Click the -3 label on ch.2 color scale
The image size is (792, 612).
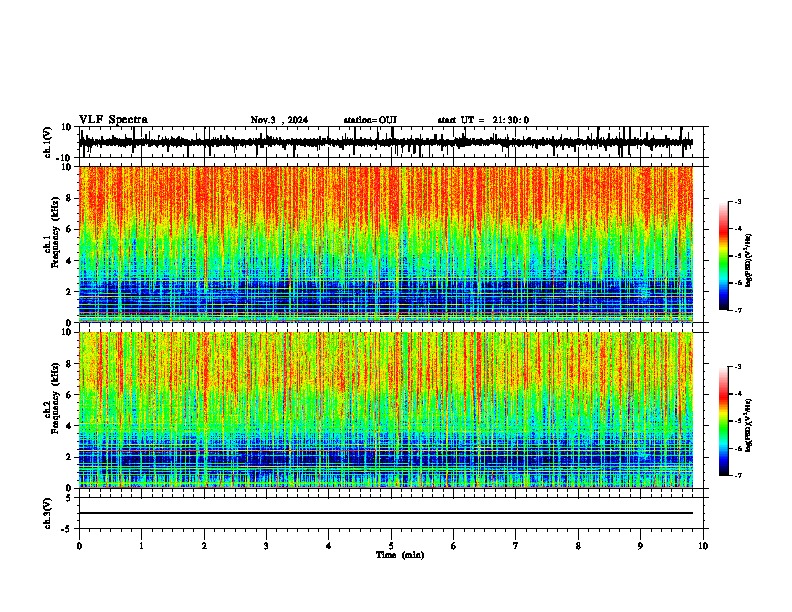pos(738,367)
